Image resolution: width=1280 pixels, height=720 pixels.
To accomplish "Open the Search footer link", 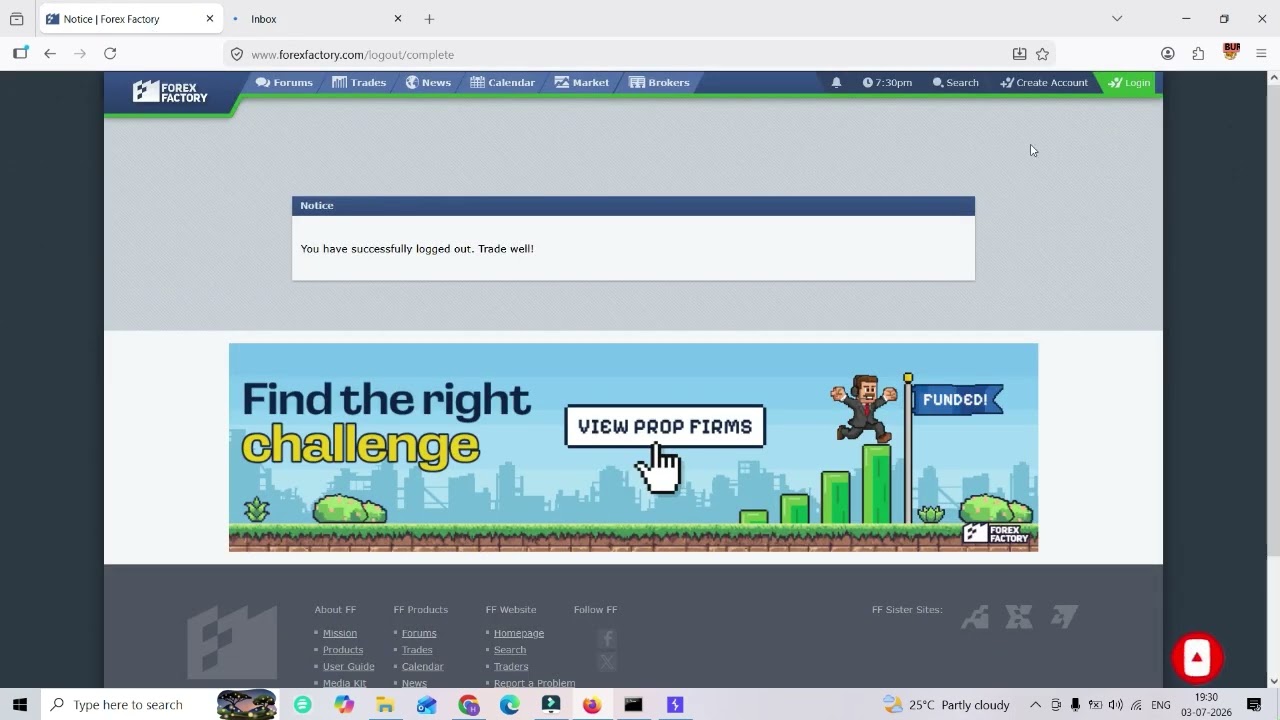I will tap(510, 650).
